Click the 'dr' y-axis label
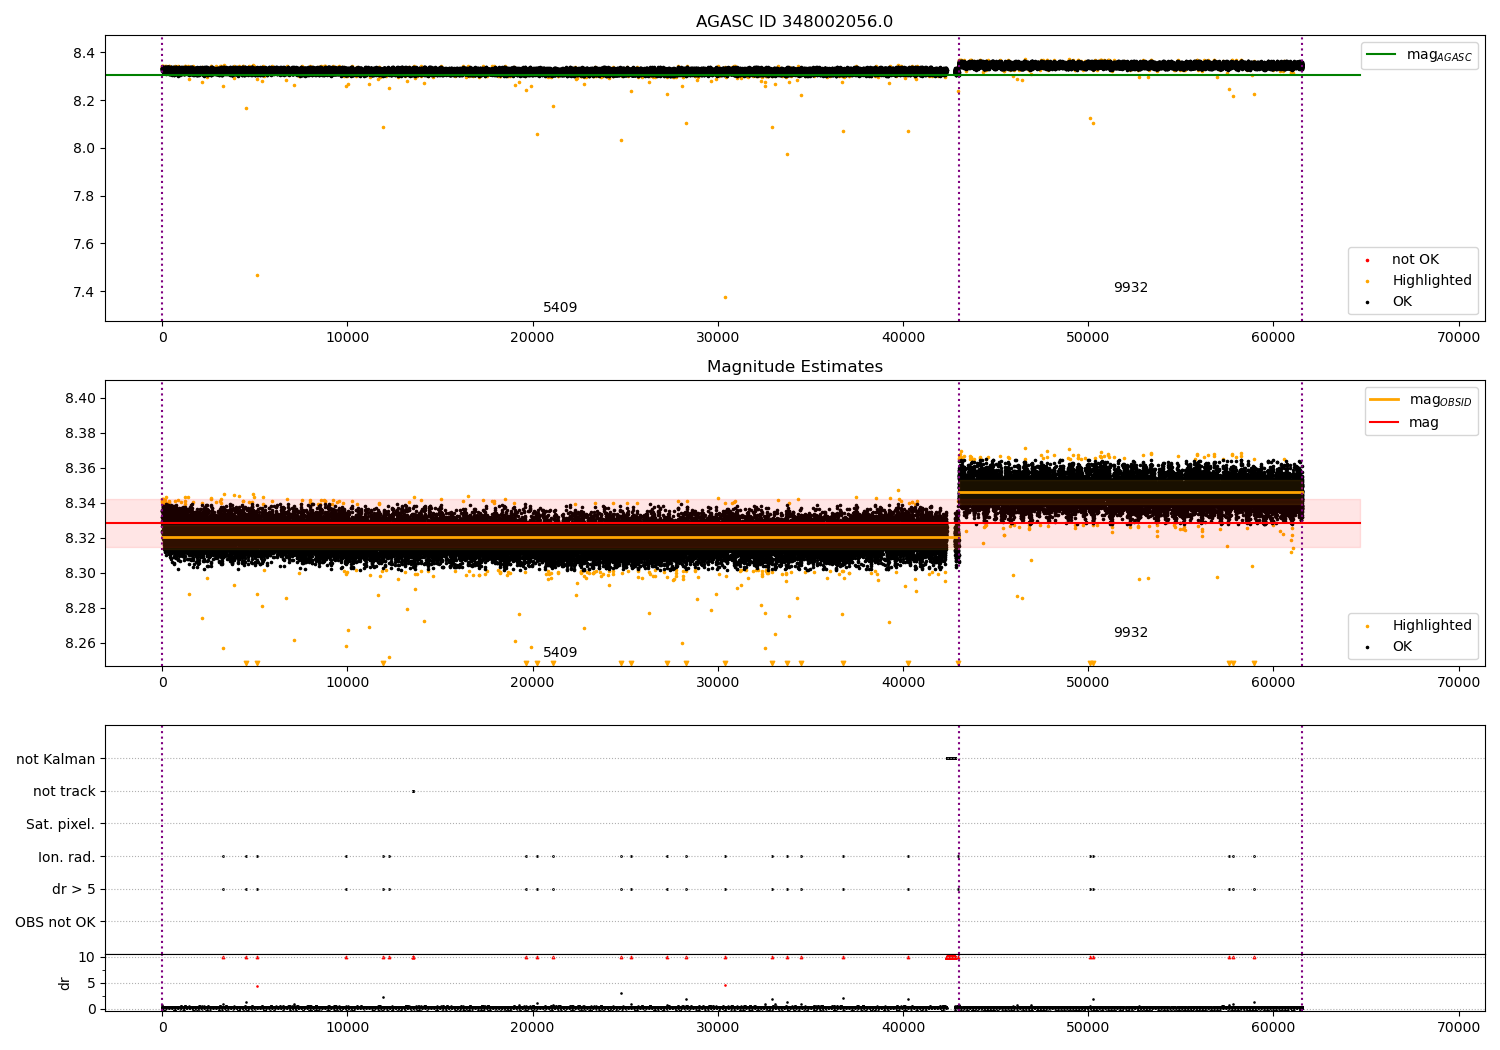 (x=65, y=983)
